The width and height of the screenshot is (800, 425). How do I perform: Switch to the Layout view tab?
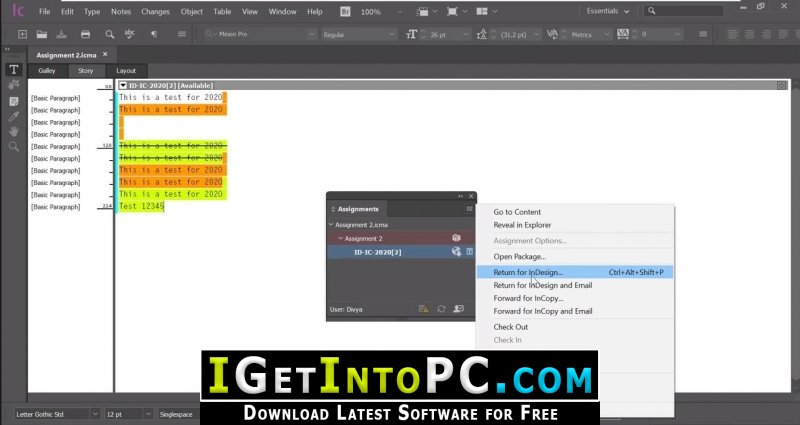point(126,70)
